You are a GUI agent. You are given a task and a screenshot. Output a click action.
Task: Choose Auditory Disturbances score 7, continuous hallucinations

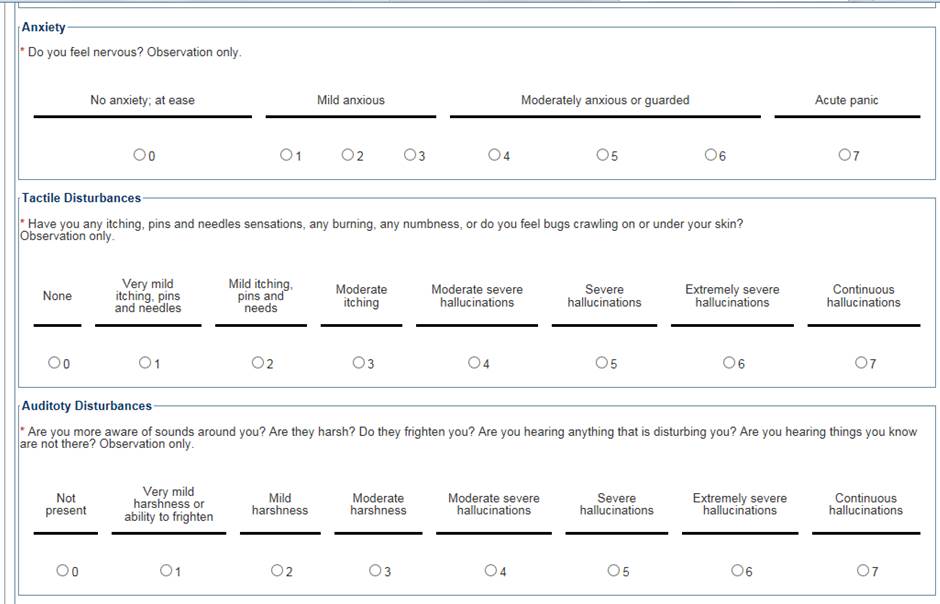click(x=863, y=571)
